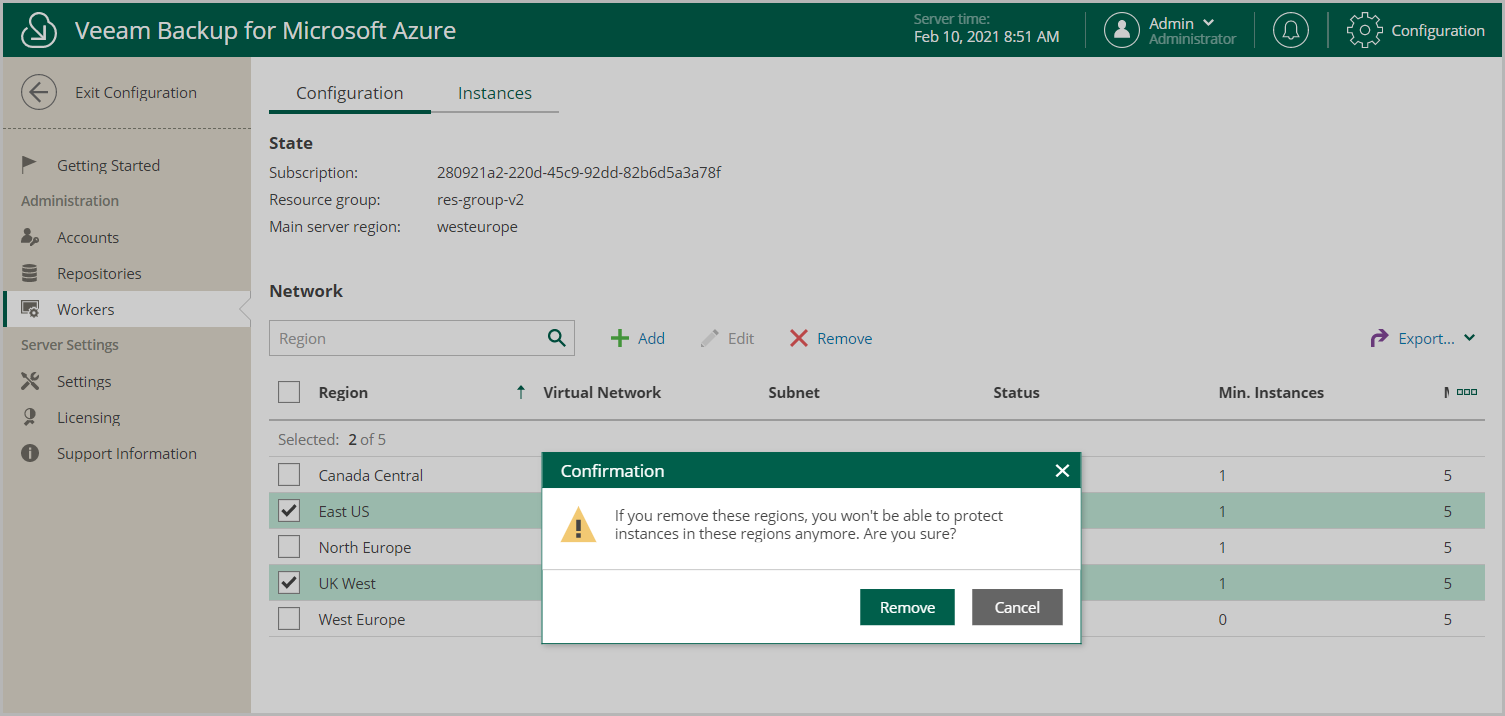Viewport: 1505px width, 716px height.
Task: Sort by Subnet column header
Action: (x=794, y=392)
